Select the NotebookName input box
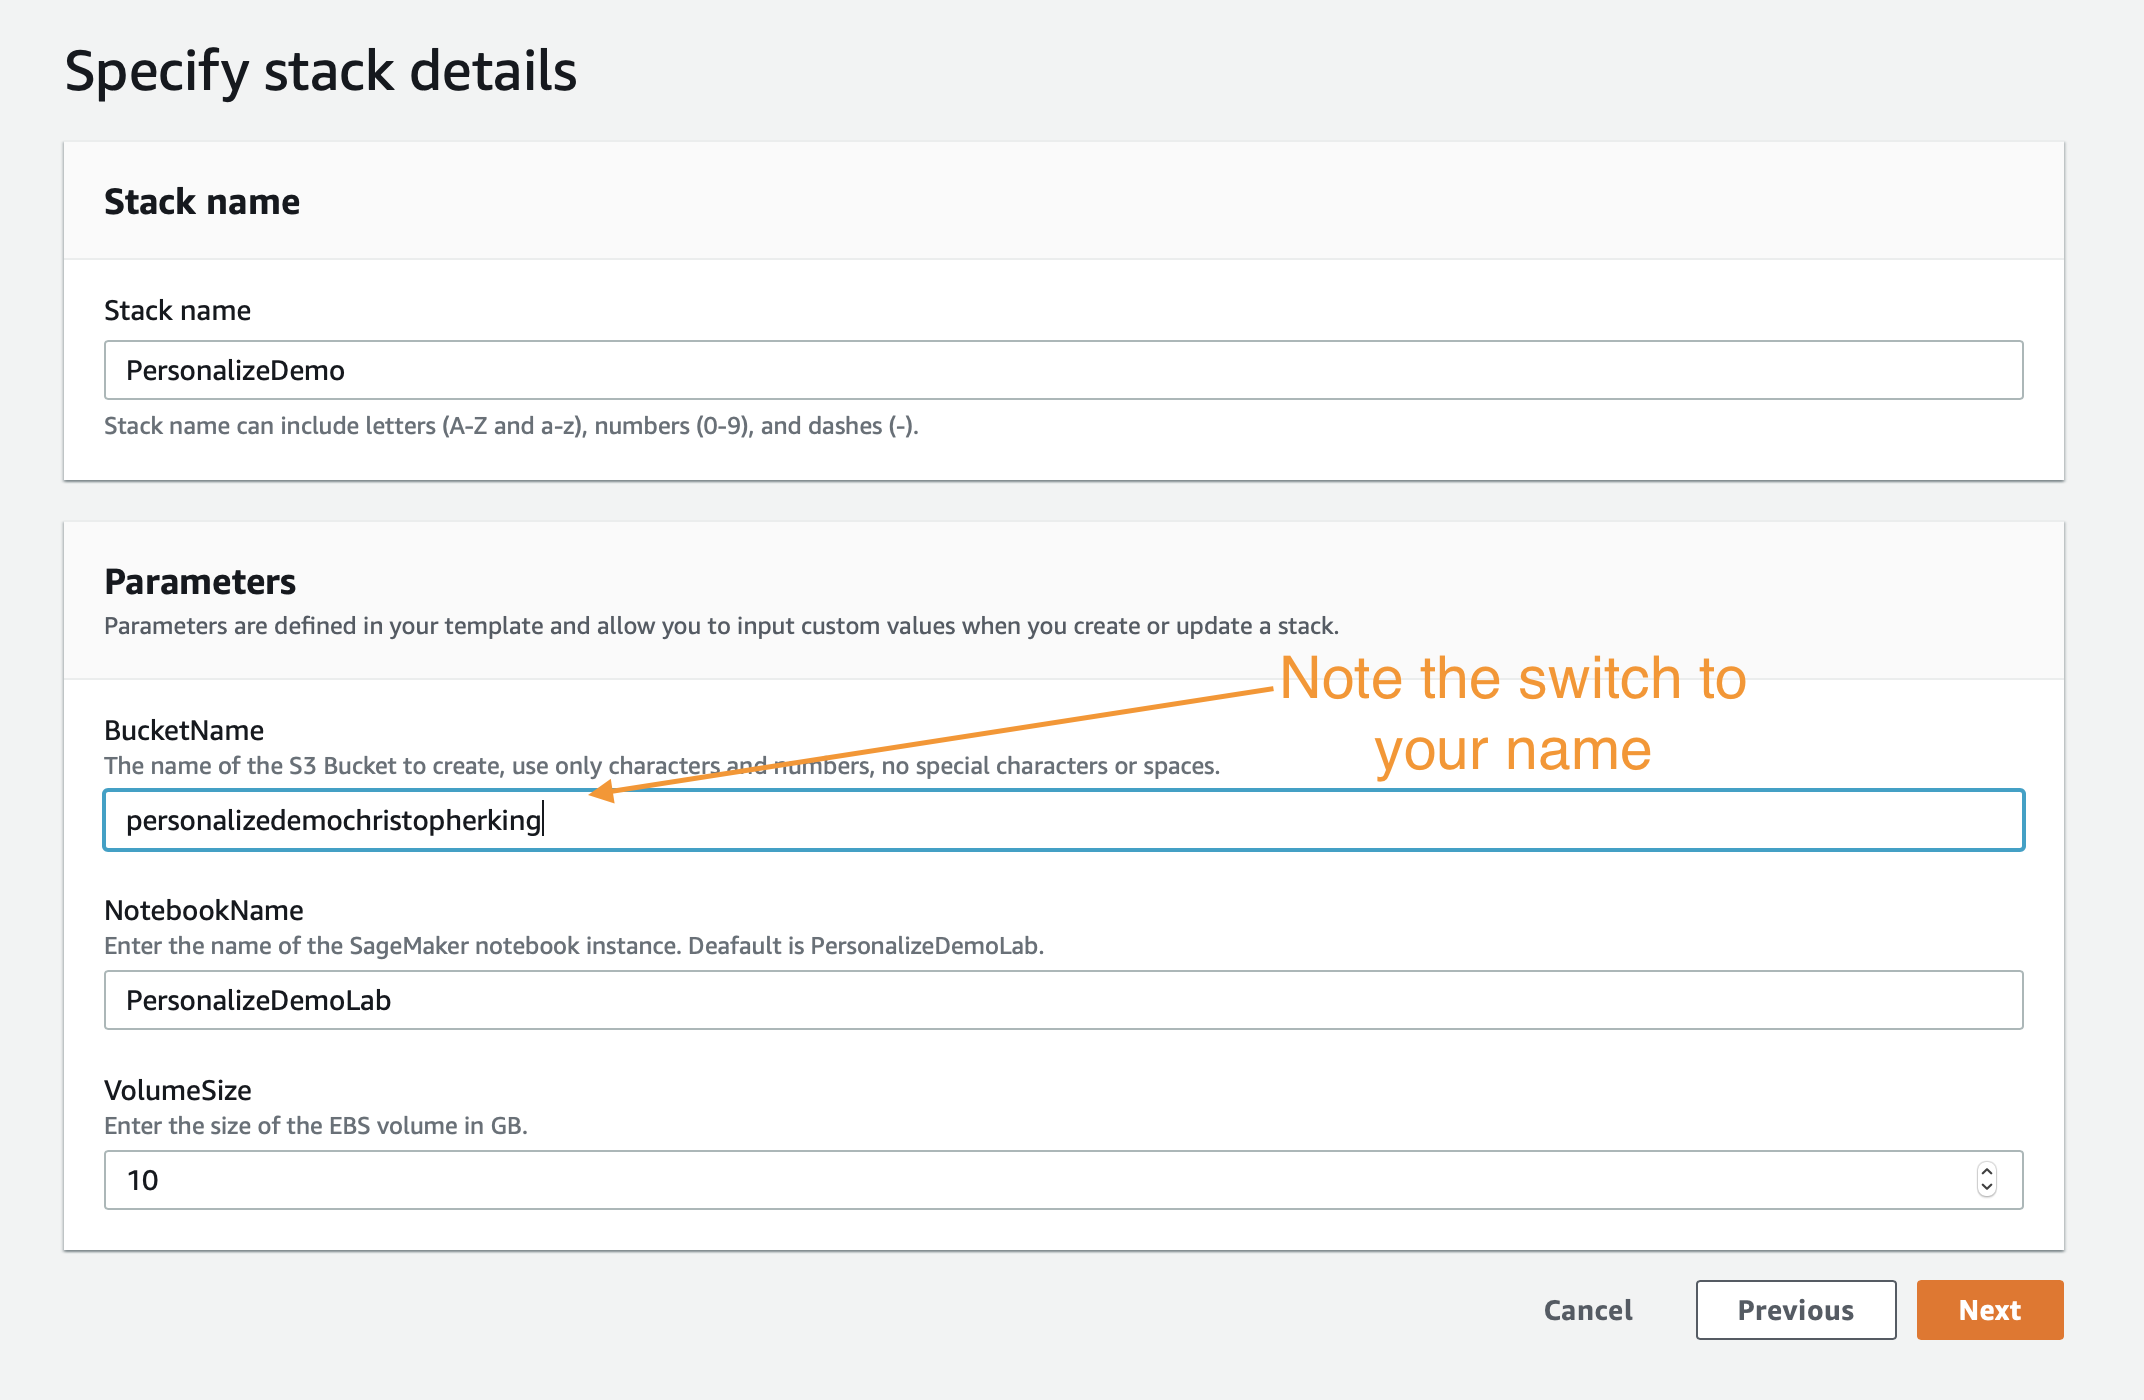This screenshot has width=2144, height=1400. [x=1064, y=1000]
